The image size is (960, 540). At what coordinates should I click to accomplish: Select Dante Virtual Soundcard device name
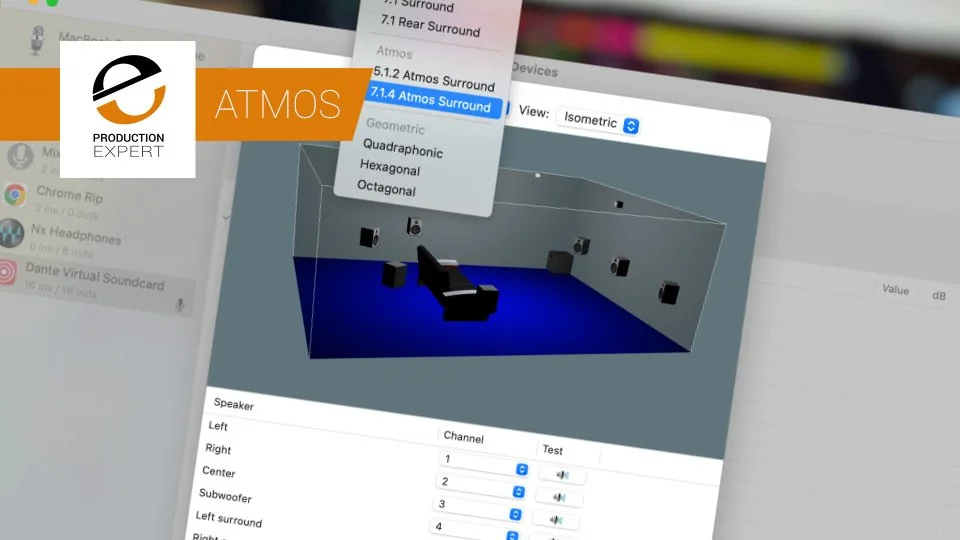(95, 276)
